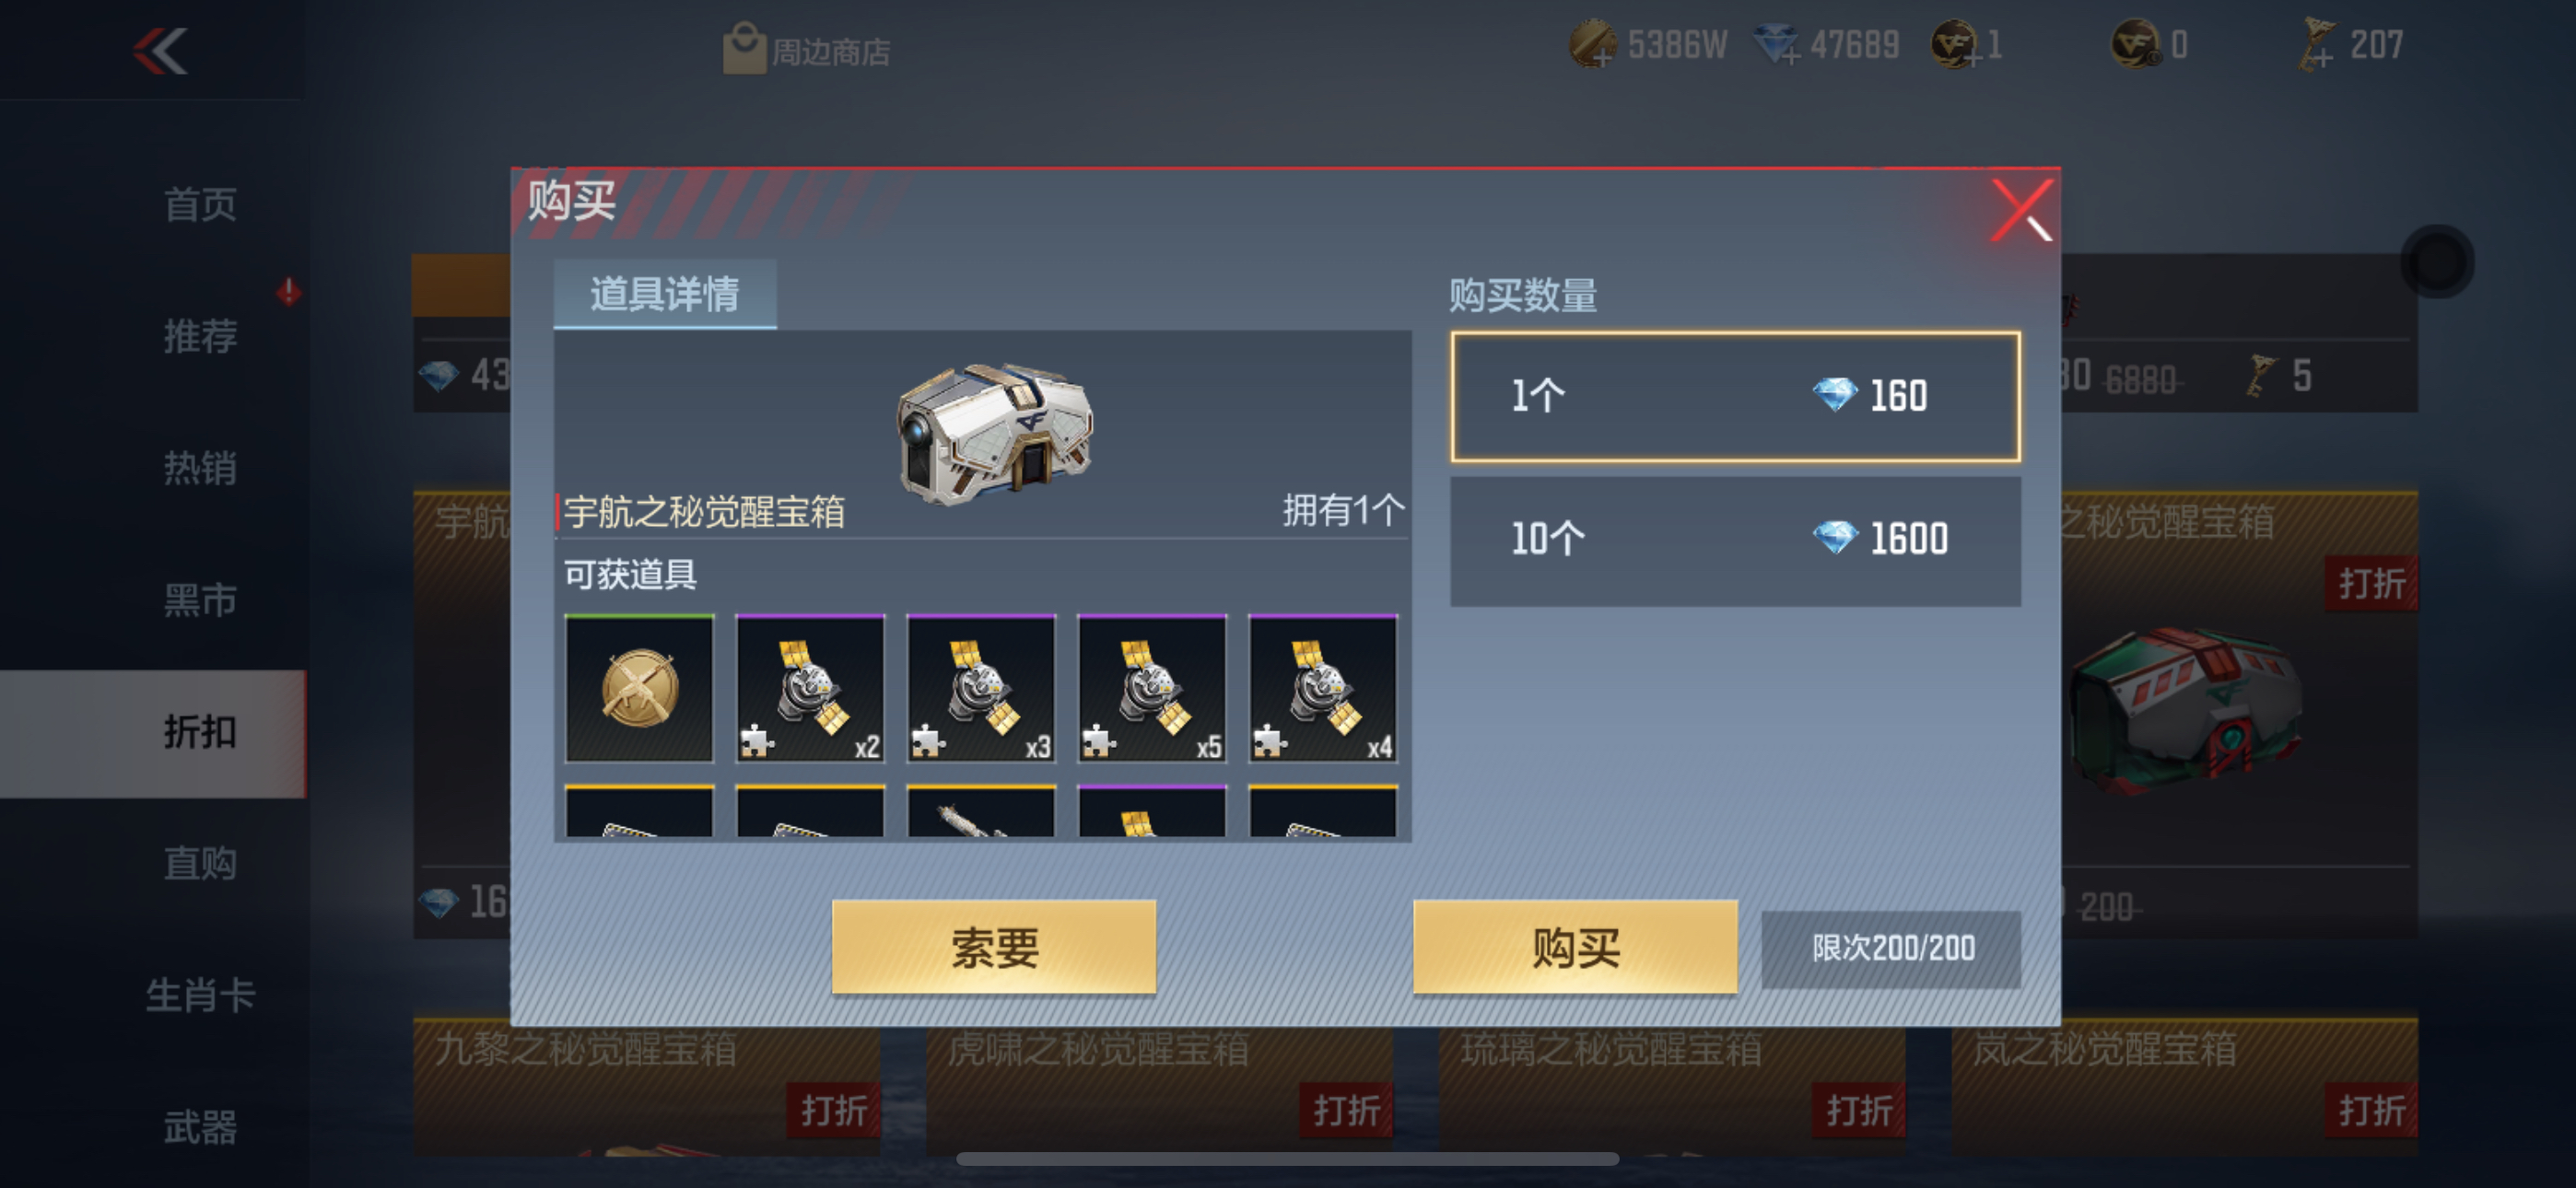Open the 推荐 sidebar section
Image resolution: width=2576 pixels, height=1188 pixels.
tap(200, 336)
